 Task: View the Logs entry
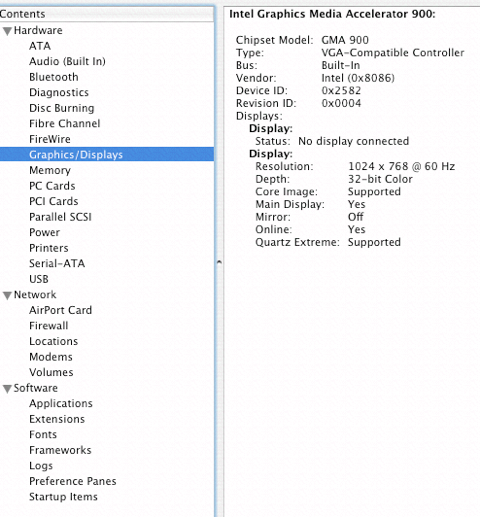[41, 466]
